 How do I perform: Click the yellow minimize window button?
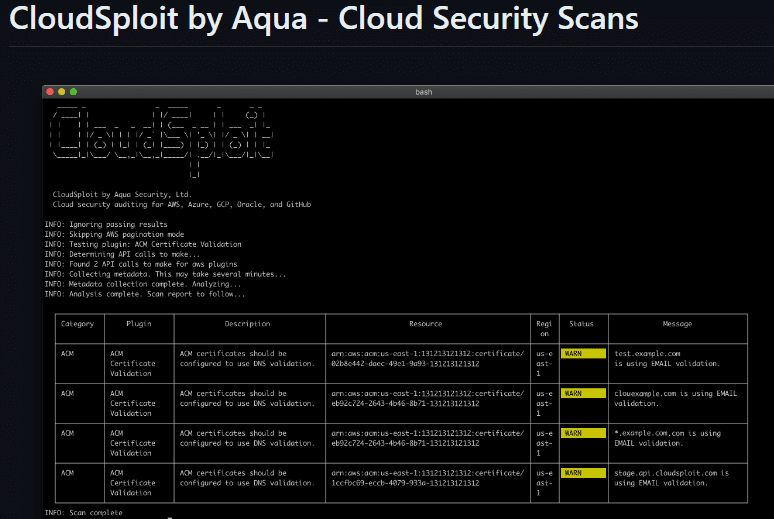[61, 91]
